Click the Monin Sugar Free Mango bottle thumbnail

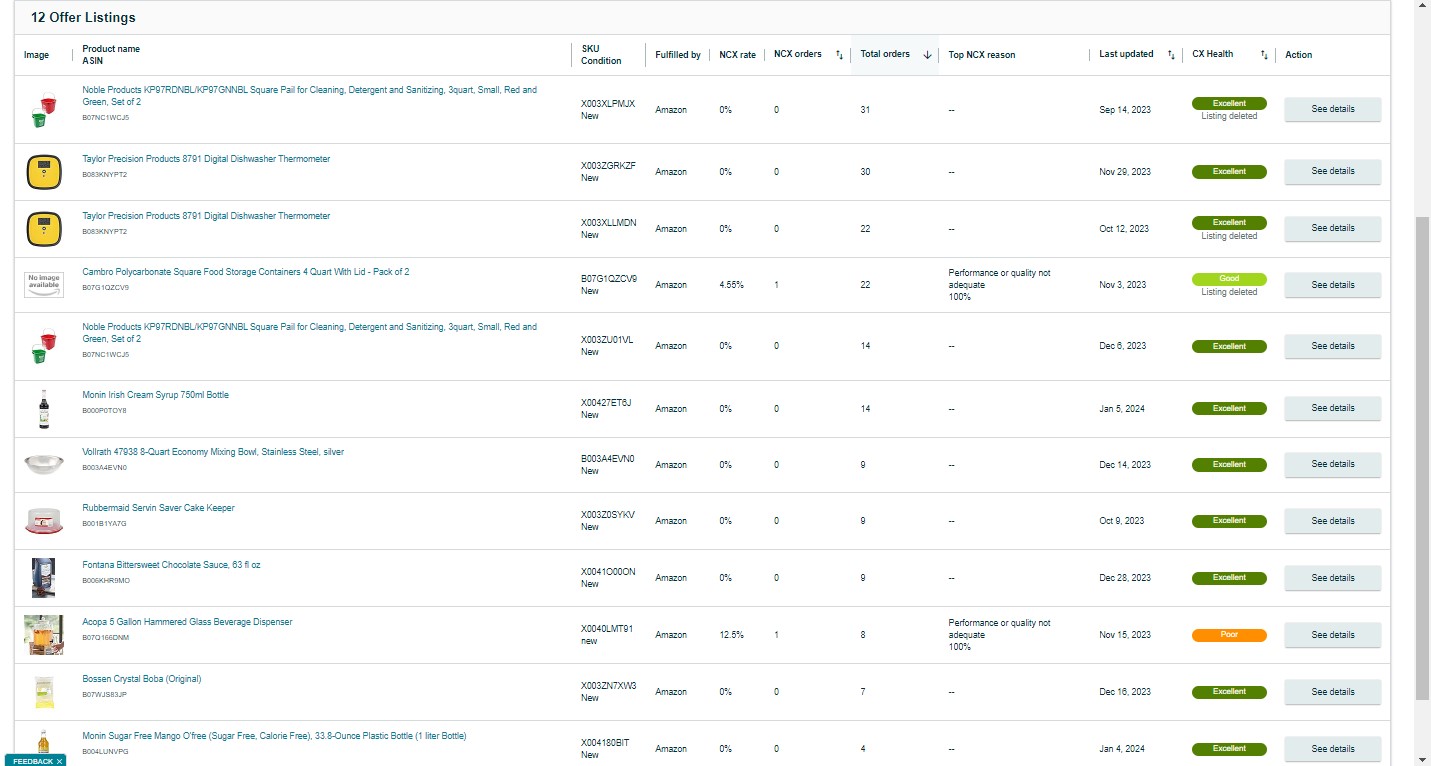click(43, 744)
